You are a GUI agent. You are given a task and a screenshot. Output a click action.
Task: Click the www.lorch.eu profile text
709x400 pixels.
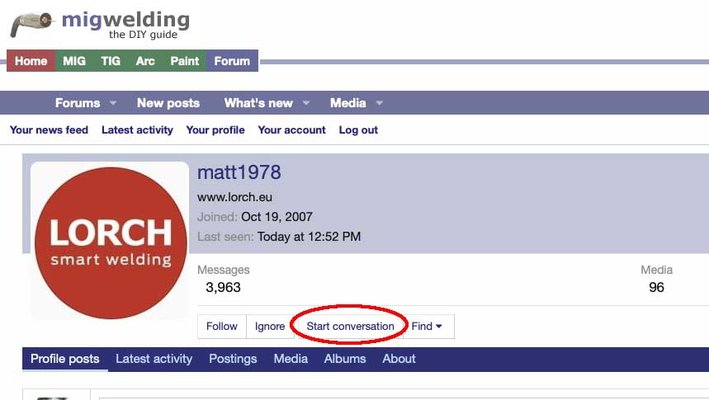pyautogui.click(x=235, y=197)
